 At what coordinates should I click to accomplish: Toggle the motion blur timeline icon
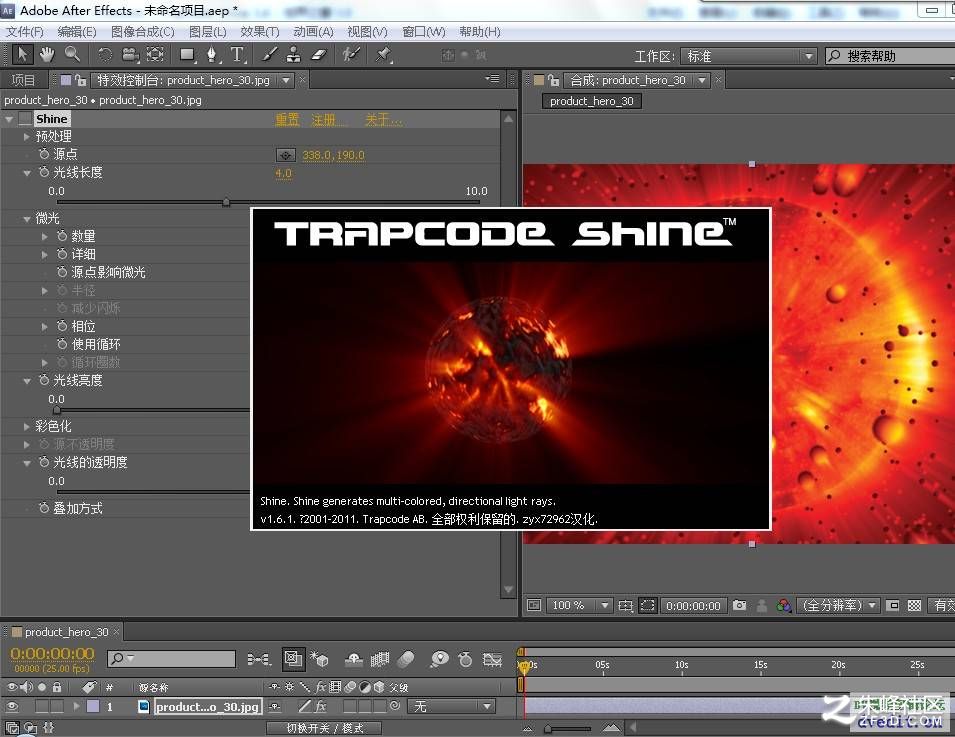[406, 659]
